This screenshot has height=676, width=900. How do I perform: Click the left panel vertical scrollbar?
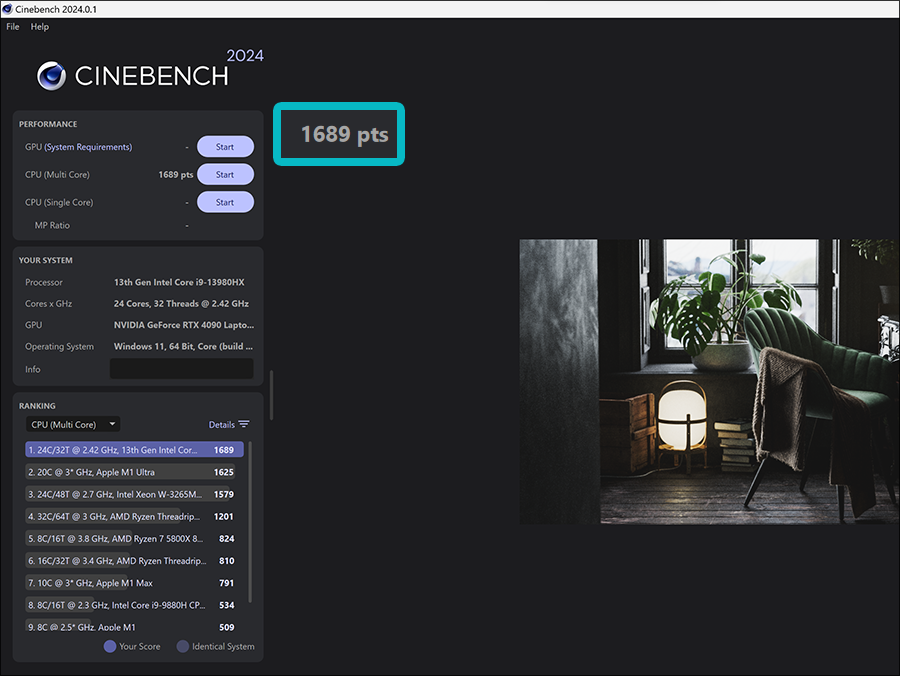click(271, 395)
